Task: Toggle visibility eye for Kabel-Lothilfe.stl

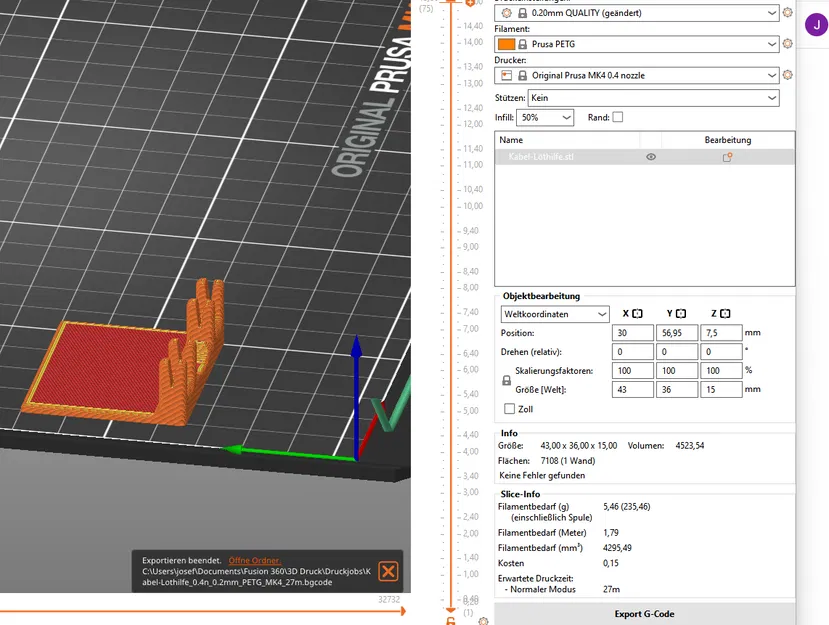Action: (x=651, y=157)
